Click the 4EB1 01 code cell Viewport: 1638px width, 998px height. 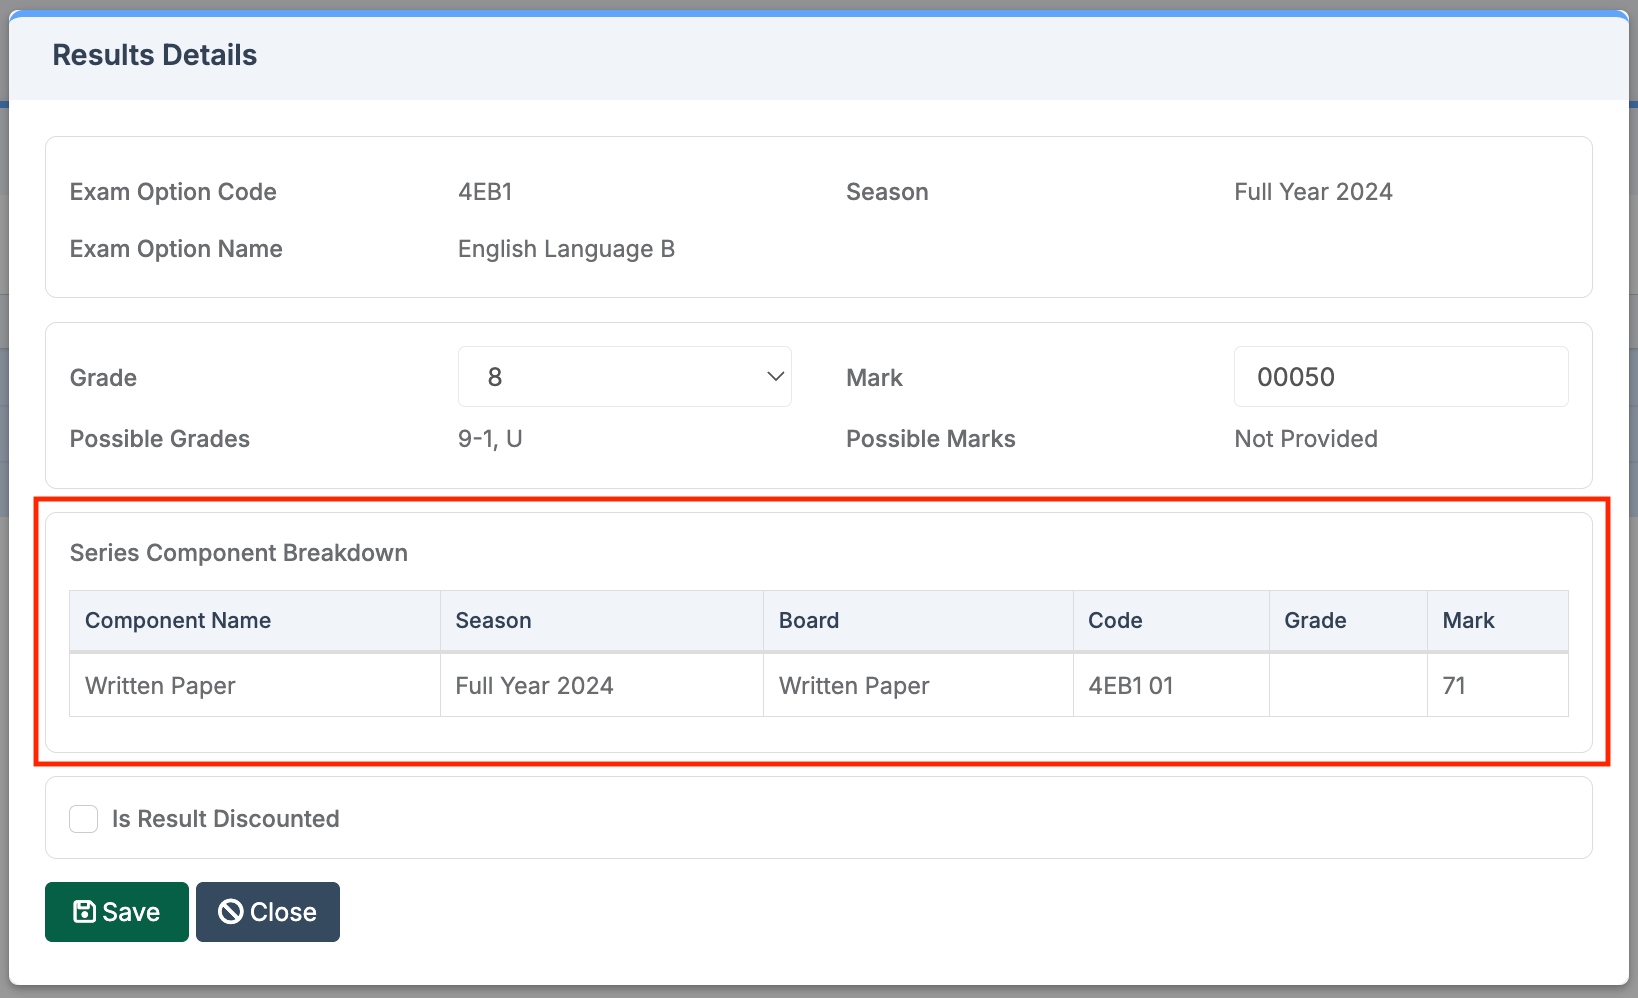pos(1130,686)
